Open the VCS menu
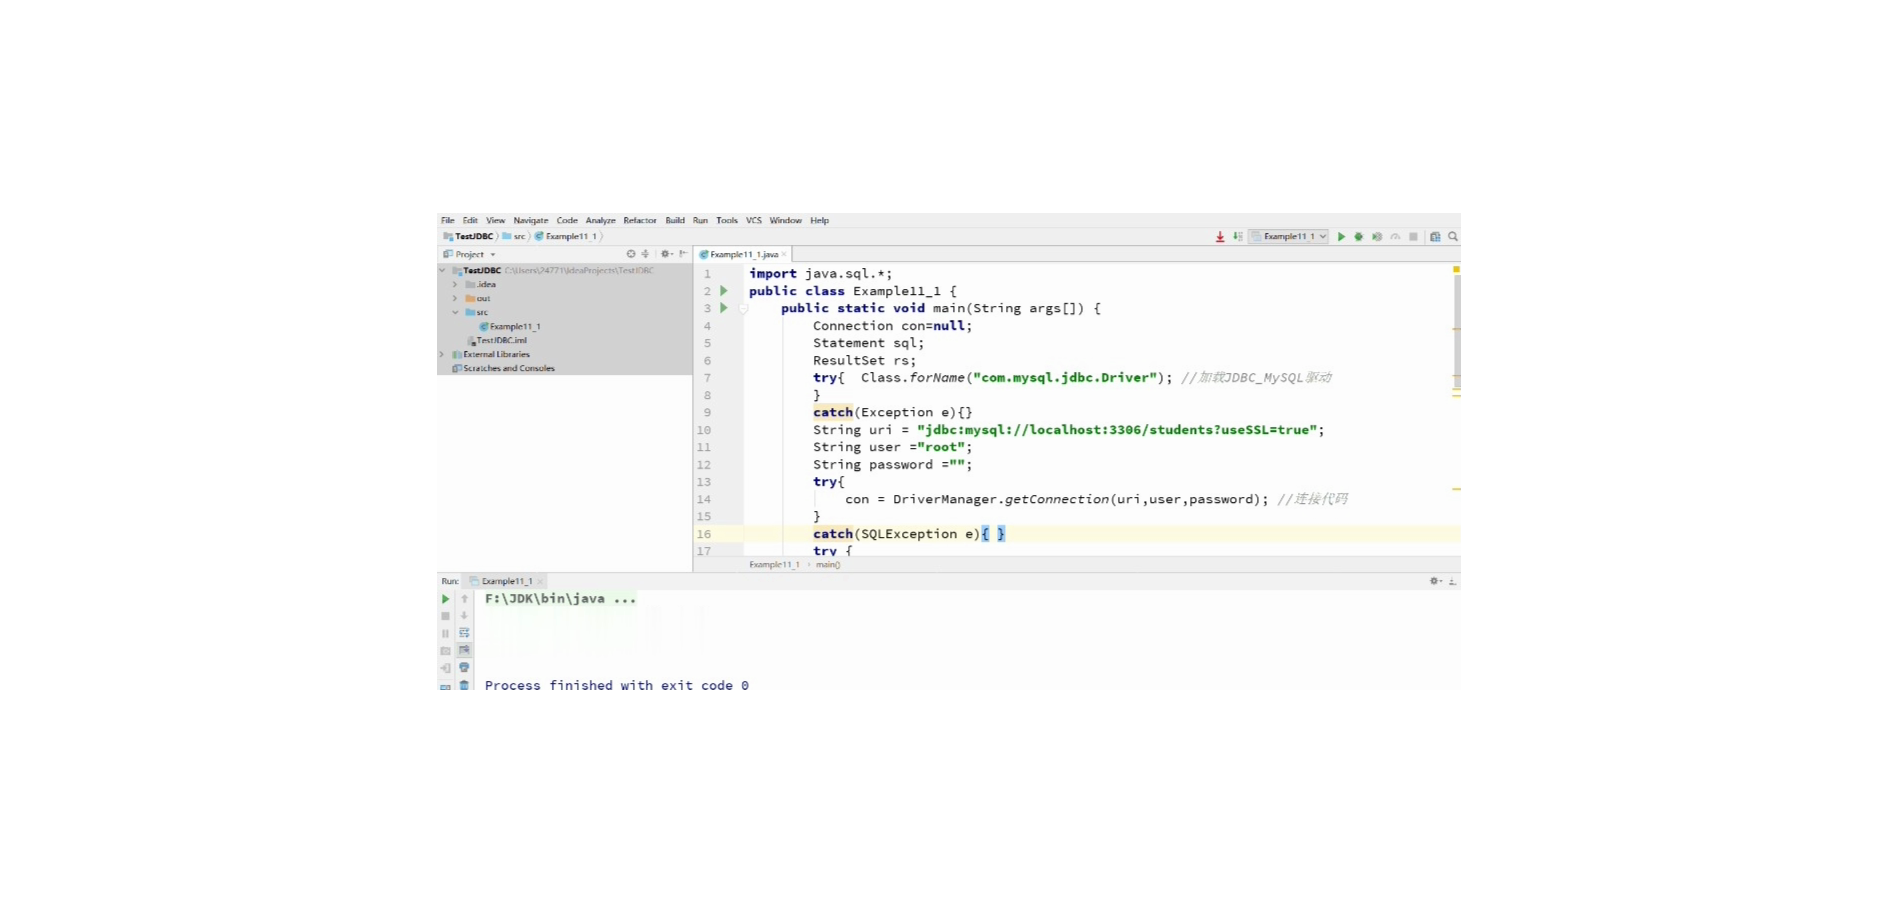This screenshot has width=1898, height=903. (754, 220)
